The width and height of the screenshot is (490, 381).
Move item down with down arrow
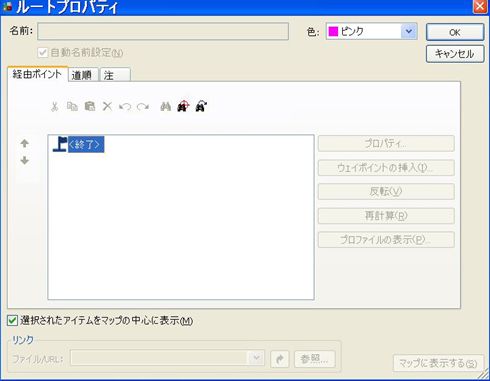tap(24, 161)
